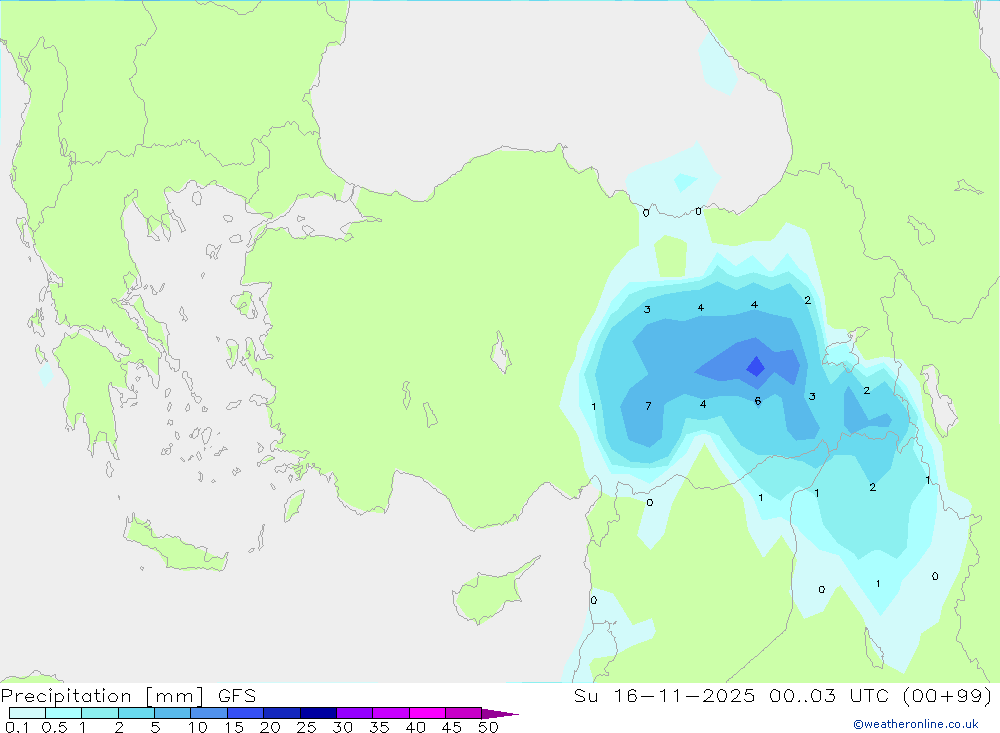The height and width of the screenshot is (733, 1000).
Task: Click the above-50 legend arrow tip
Action: point(501,713)
